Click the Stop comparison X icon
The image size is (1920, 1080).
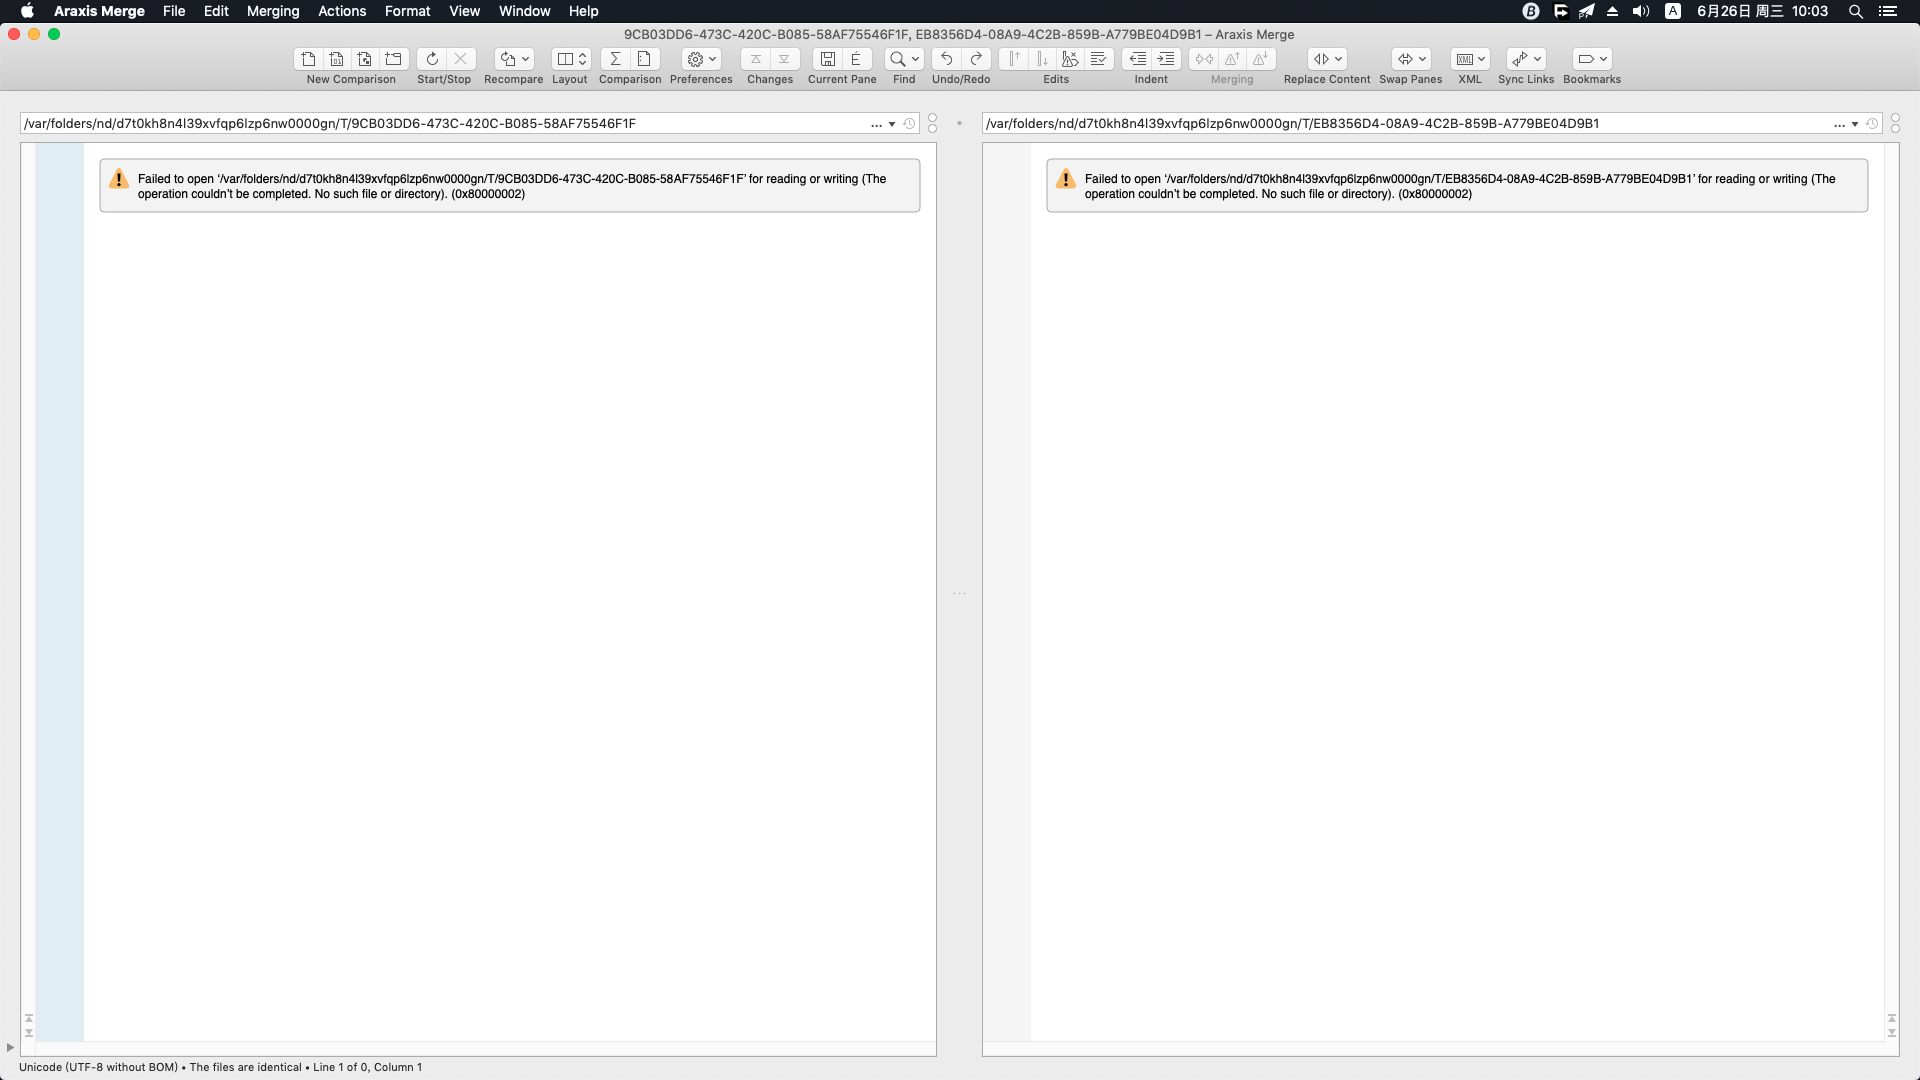[460, 59]
